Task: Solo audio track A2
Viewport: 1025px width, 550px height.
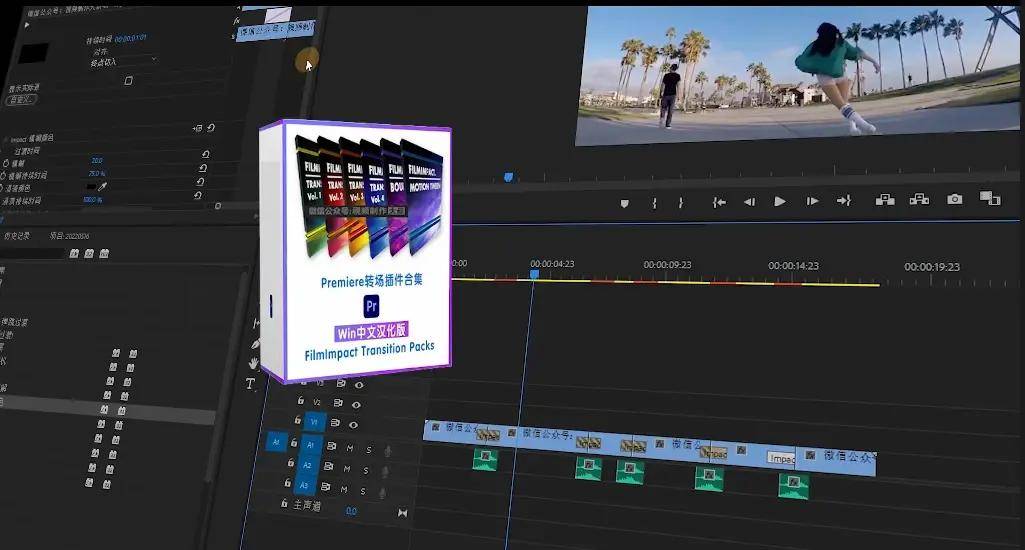Action: (365, 470)
